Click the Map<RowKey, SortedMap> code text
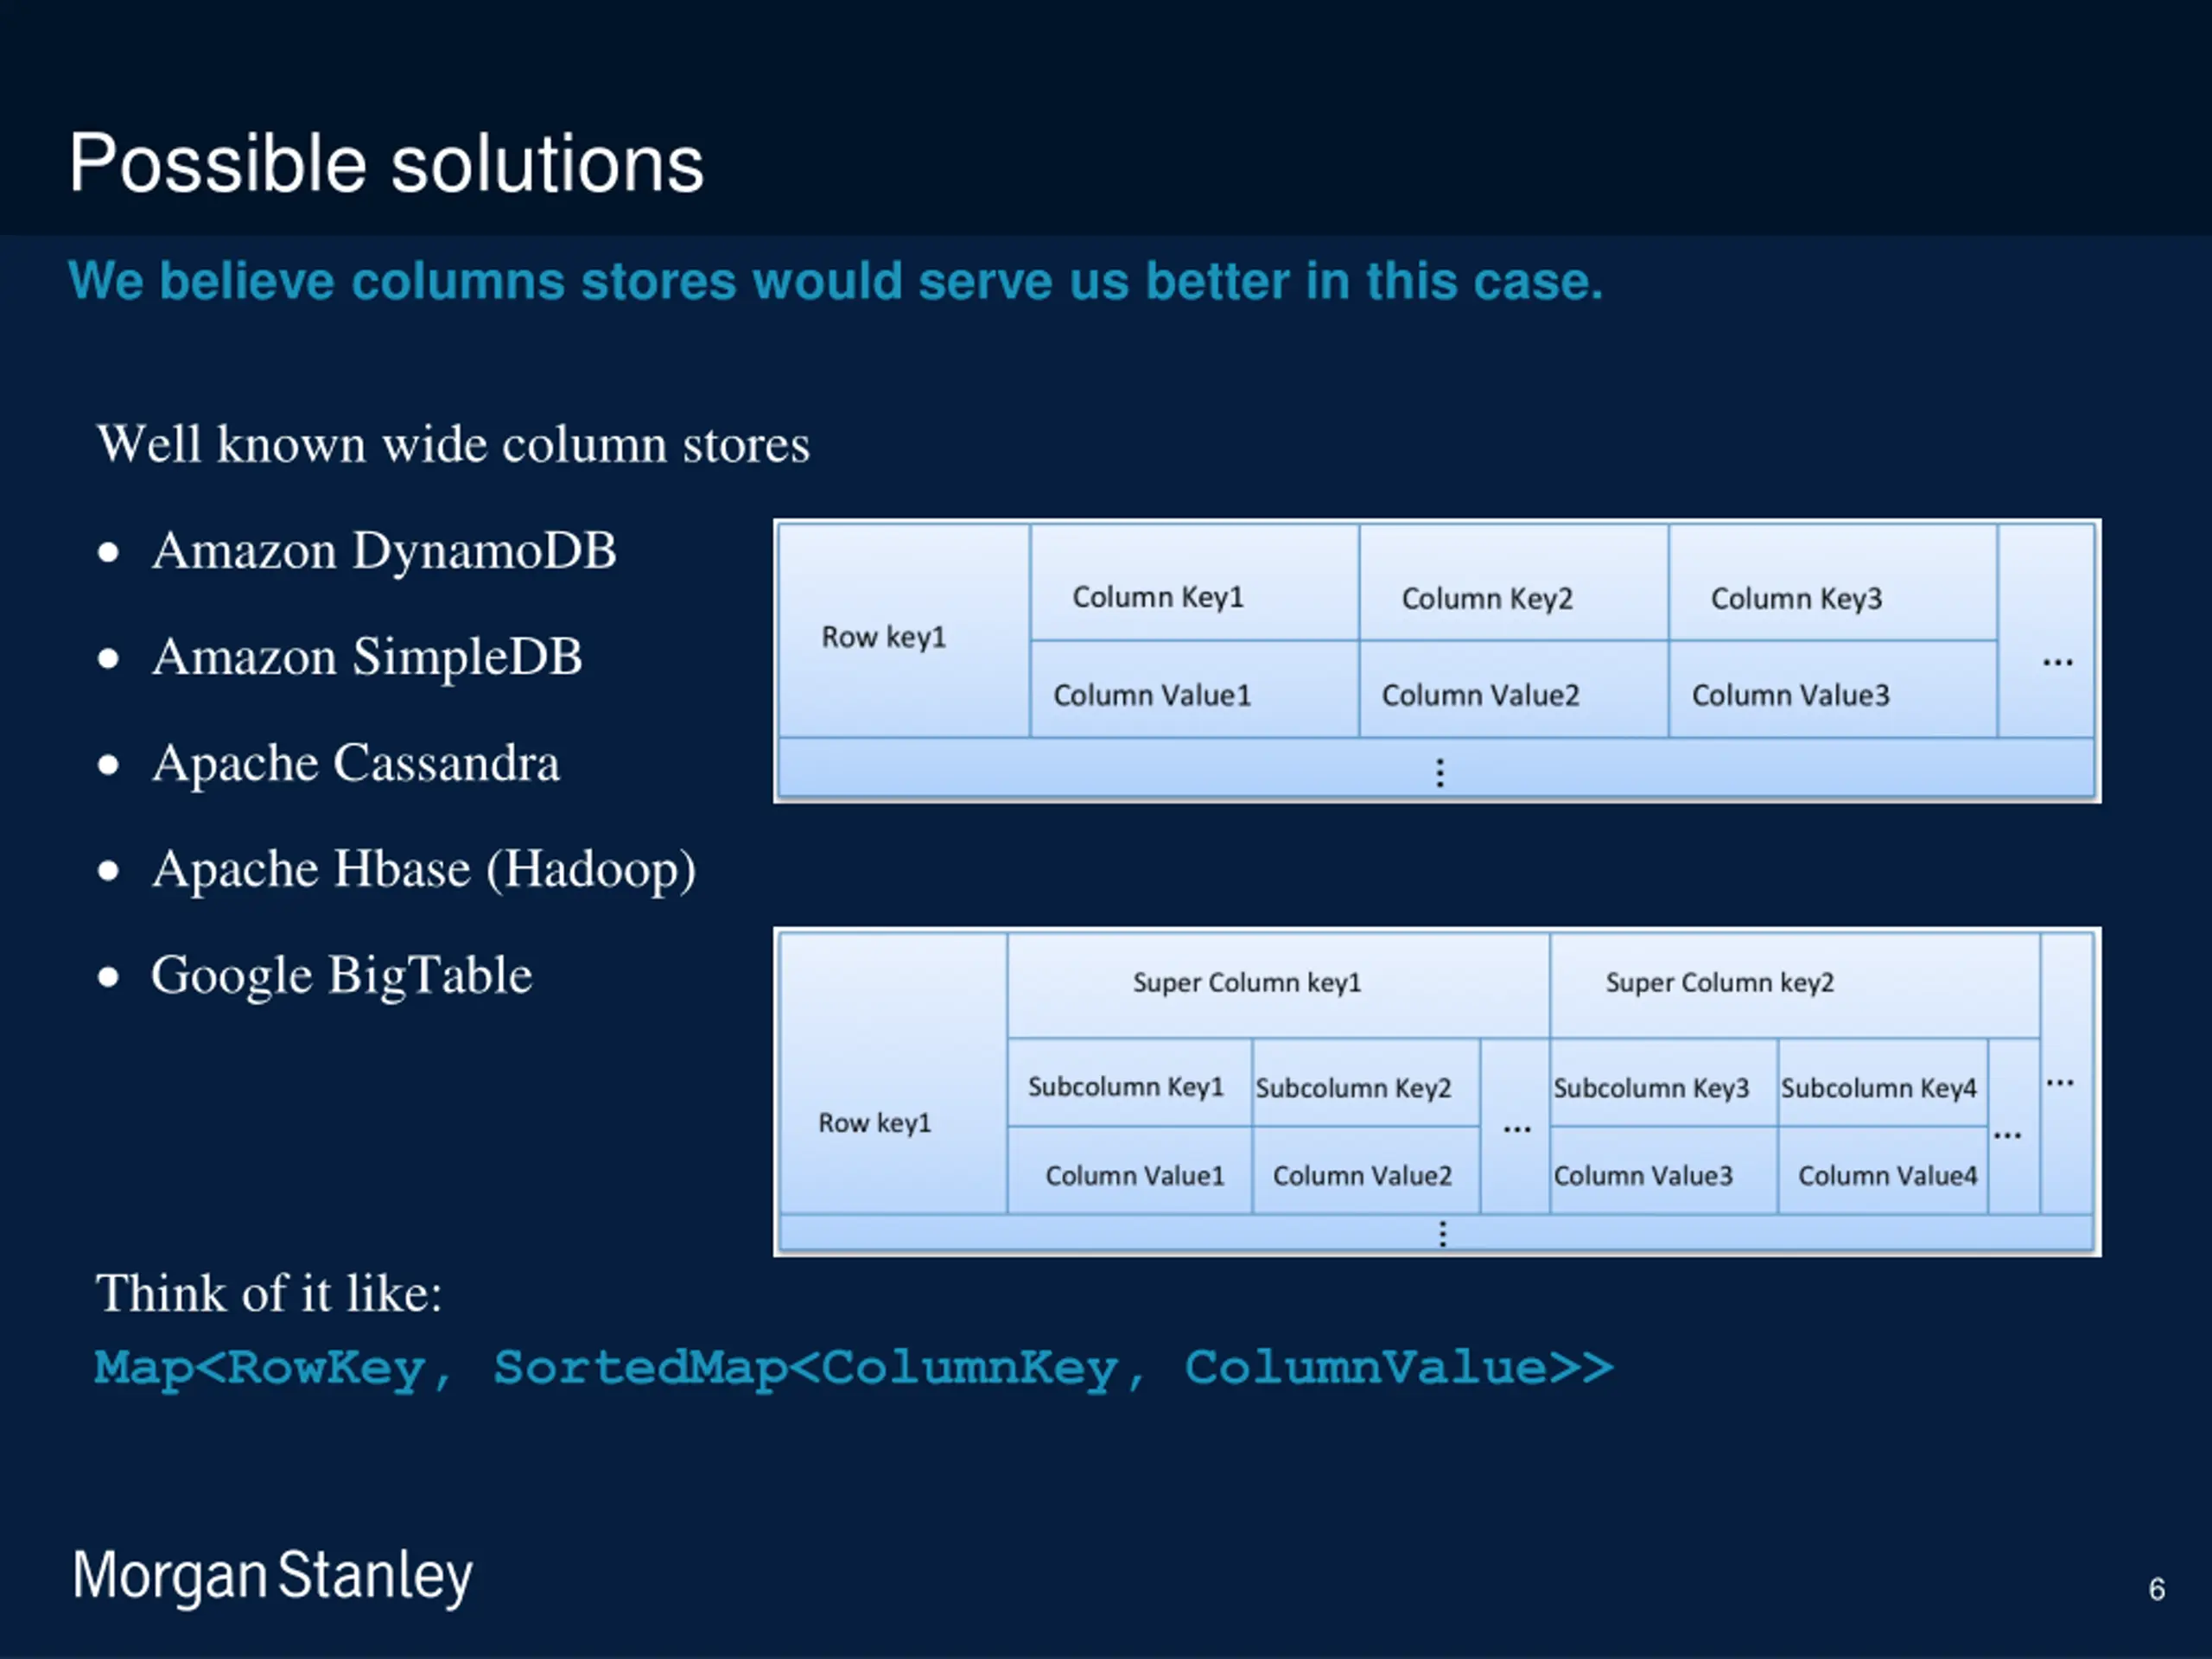This screenshot has width=2212, height=1659. (853, 1368)
